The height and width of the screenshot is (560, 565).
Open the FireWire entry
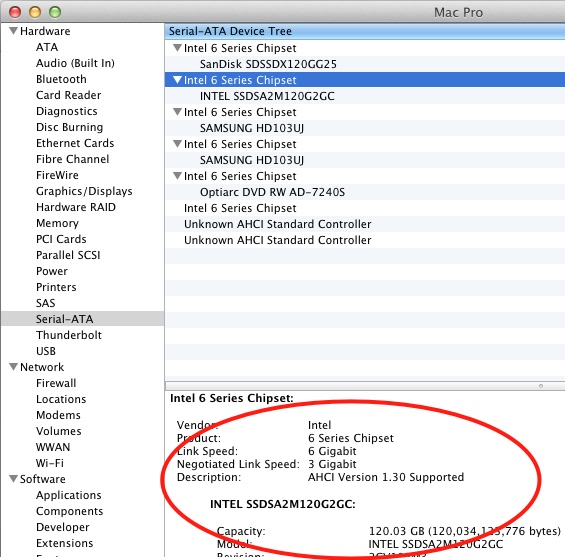(57, 175)
